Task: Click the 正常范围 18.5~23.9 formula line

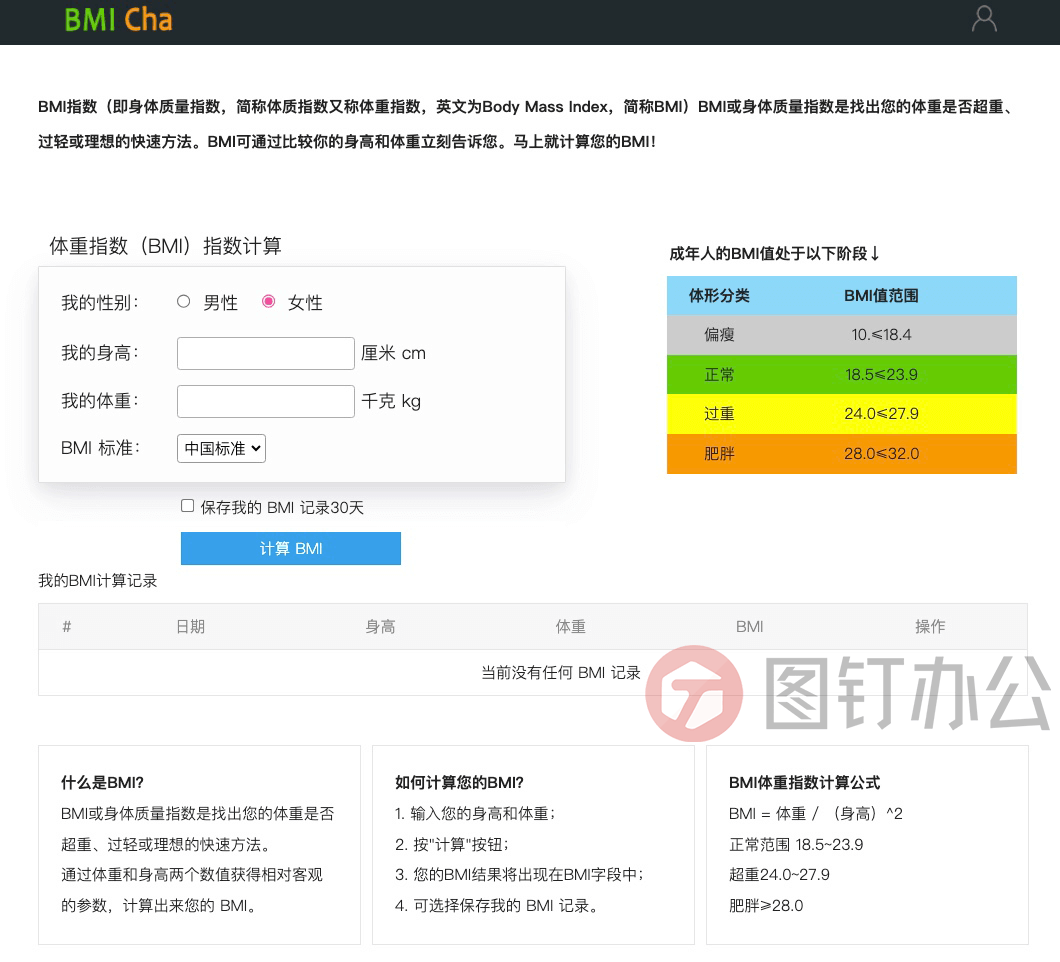Action: [x=796, y=844]
